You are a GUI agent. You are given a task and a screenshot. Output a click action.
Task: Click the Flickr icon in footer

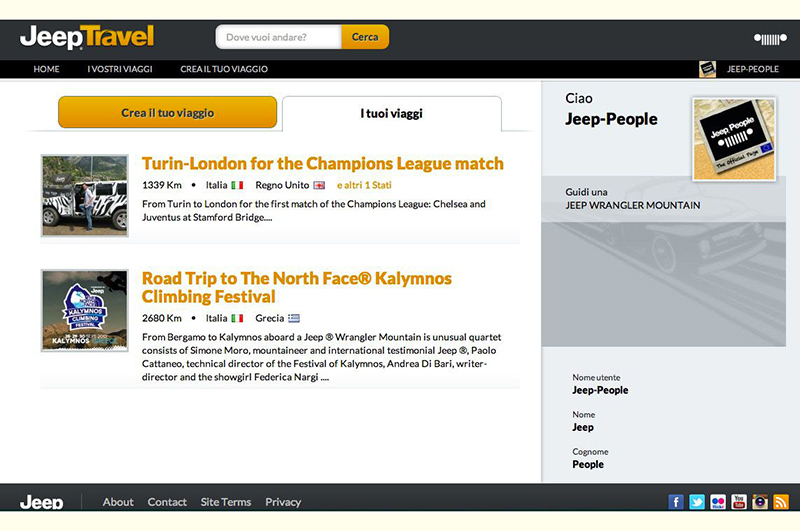click(718, 502)
